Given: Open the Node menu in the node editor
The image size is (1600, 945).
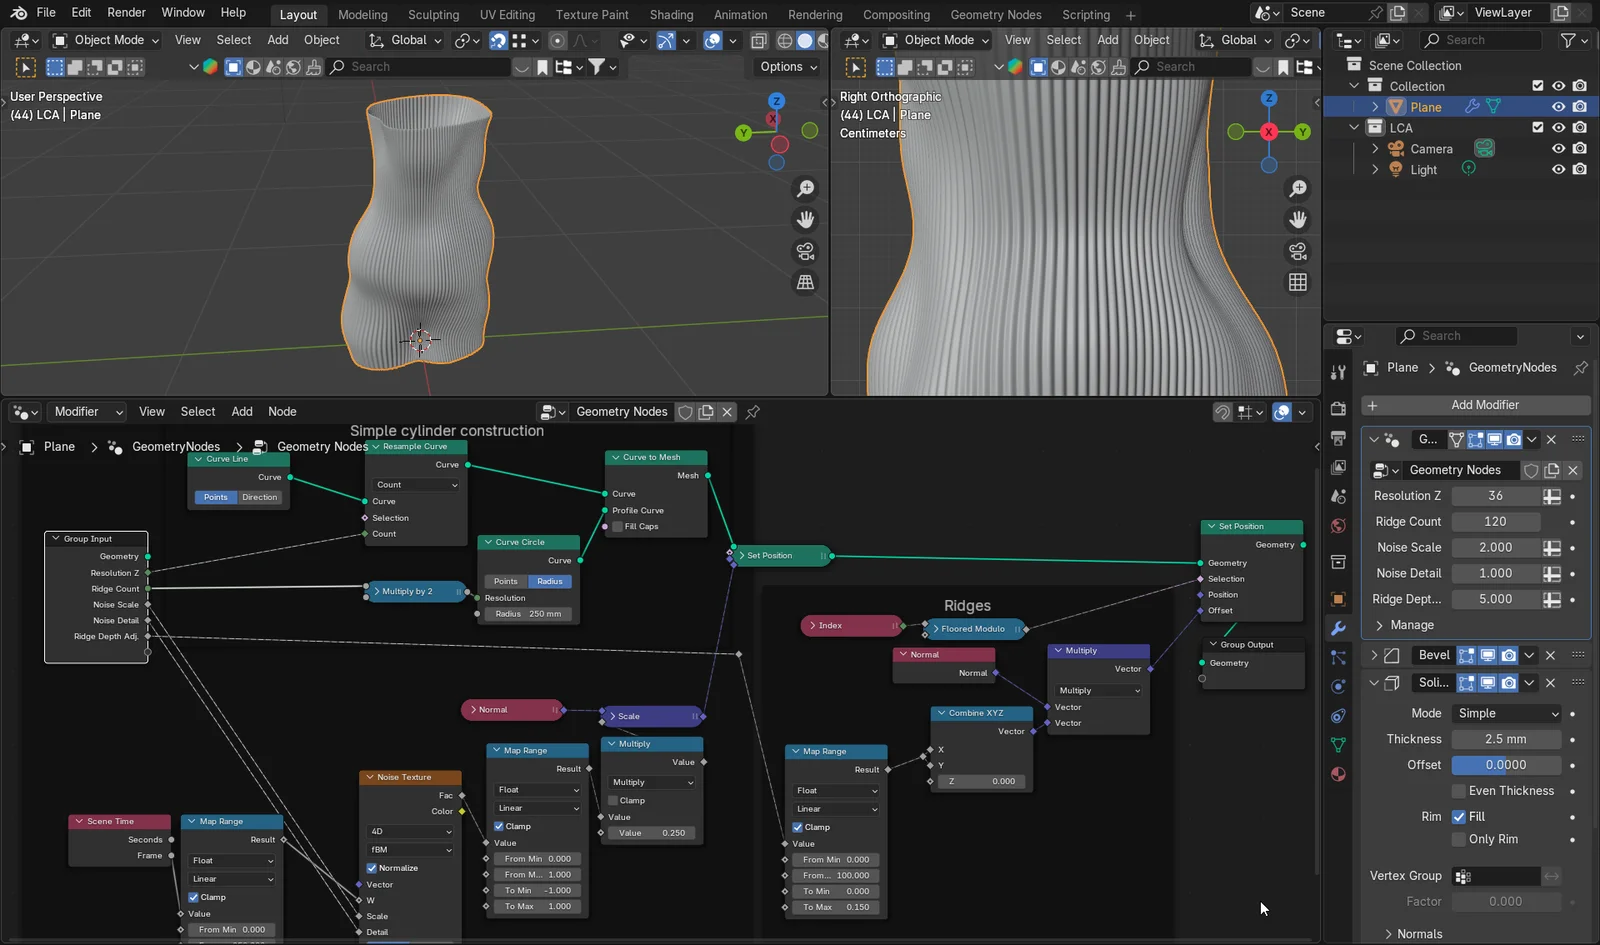Looking at the screenshot, I should (x=282, y=411).
